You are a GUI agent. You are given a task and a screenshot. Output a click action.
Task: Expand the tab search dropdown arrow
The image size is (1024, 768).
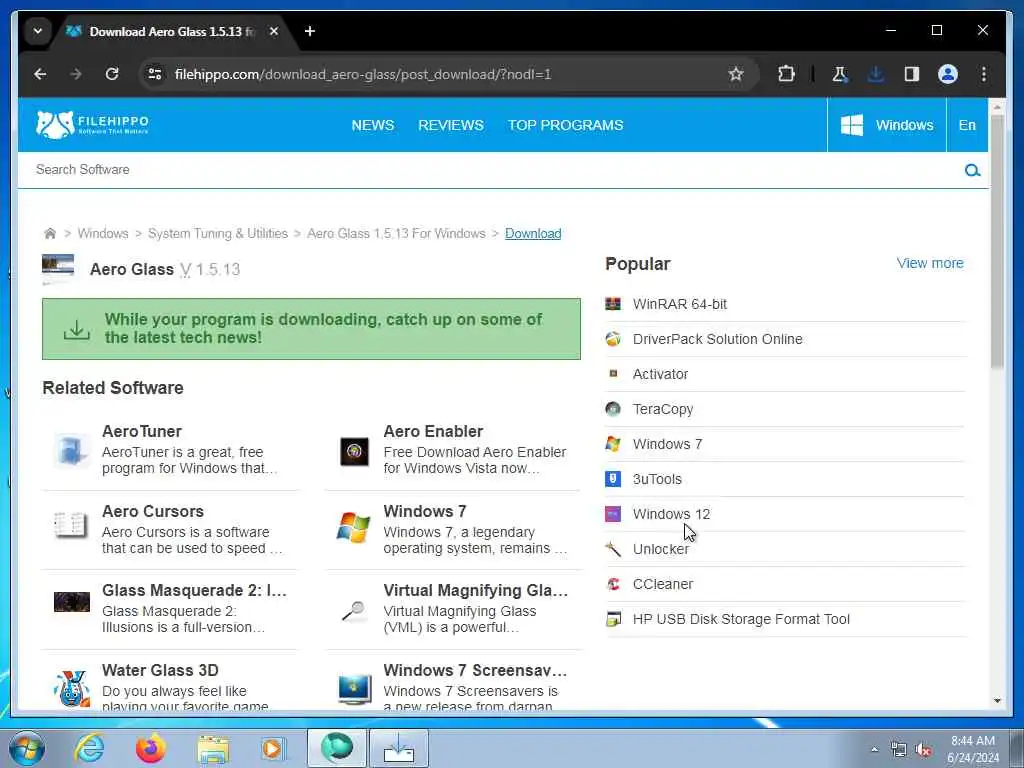pos(38,31)
